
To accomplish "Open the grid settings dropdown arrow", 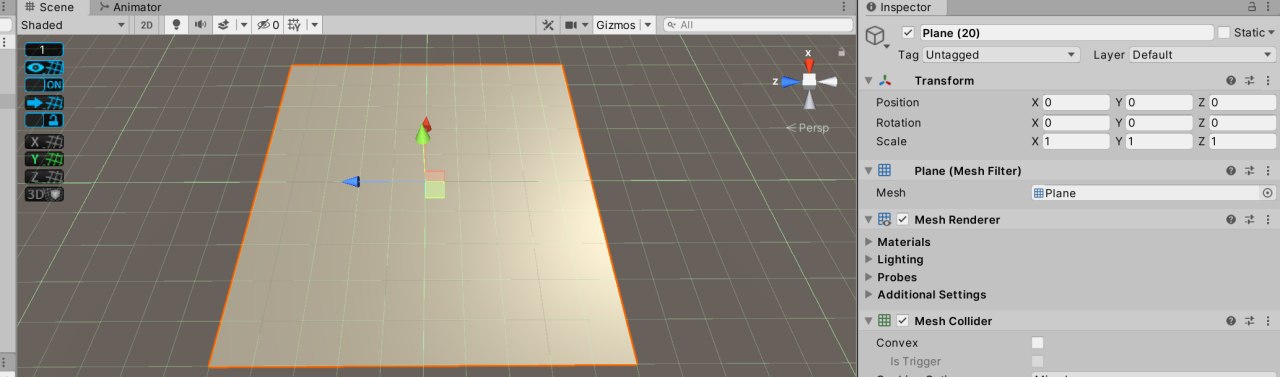I will point(315,25).
